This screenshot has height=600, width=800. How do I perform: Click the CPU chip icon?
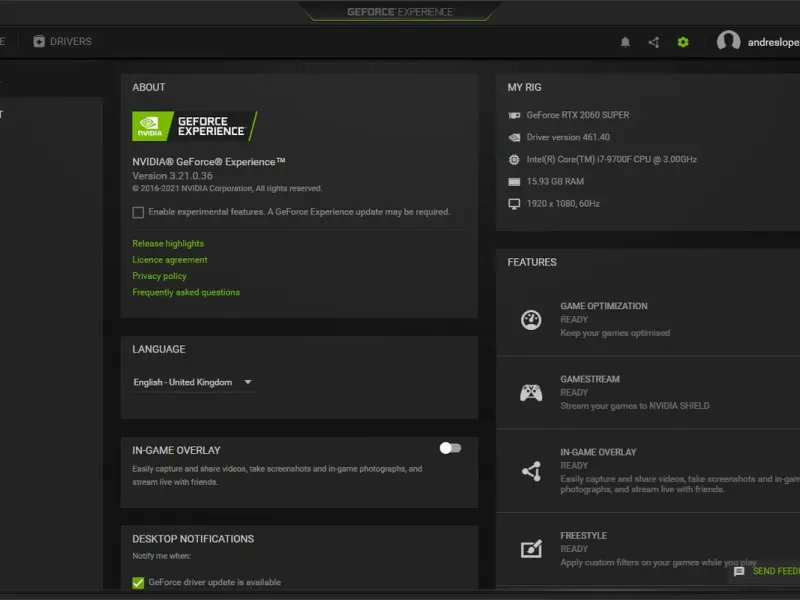click(x=514, y=159)
